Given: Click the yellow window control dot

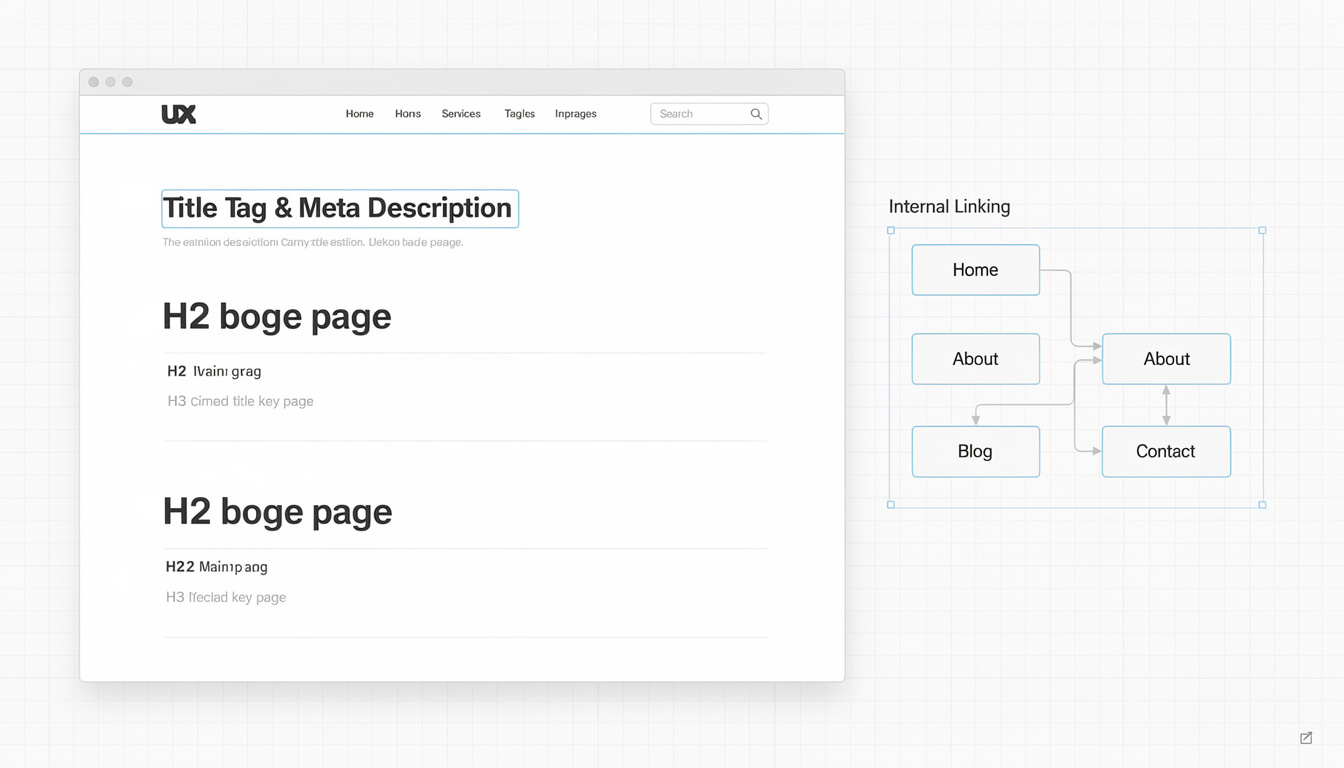Looking at the screenshot, I should click(x=110, y=81).
